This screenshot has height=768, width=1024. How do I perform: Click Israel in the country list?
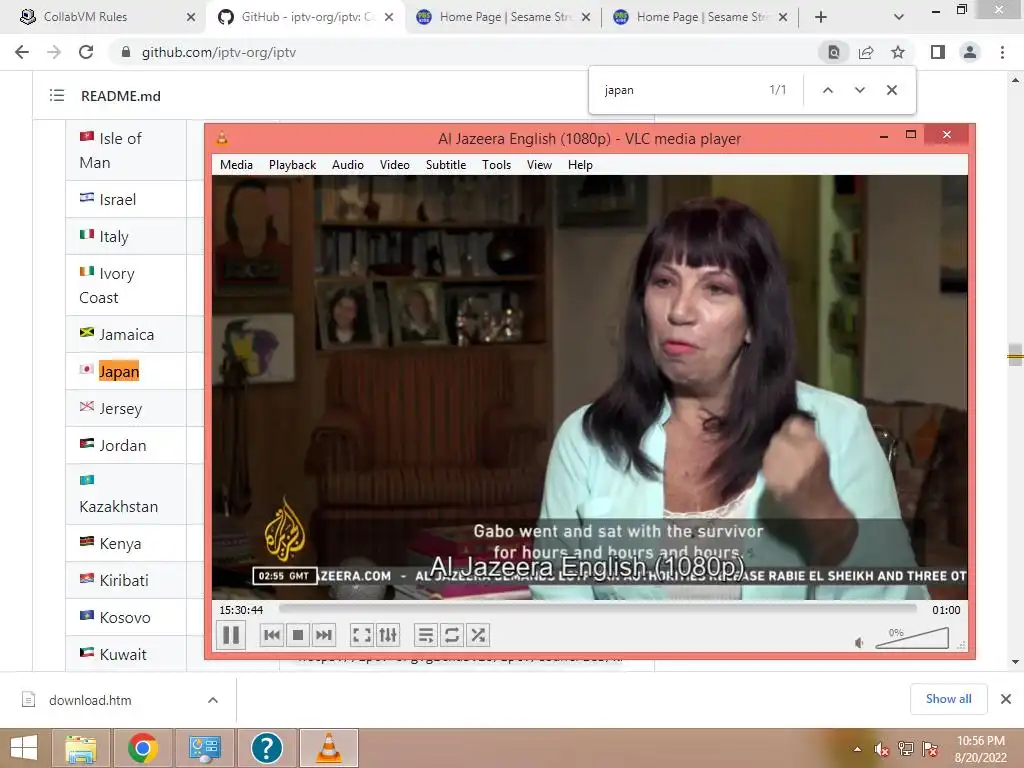[x=118, y=199]
